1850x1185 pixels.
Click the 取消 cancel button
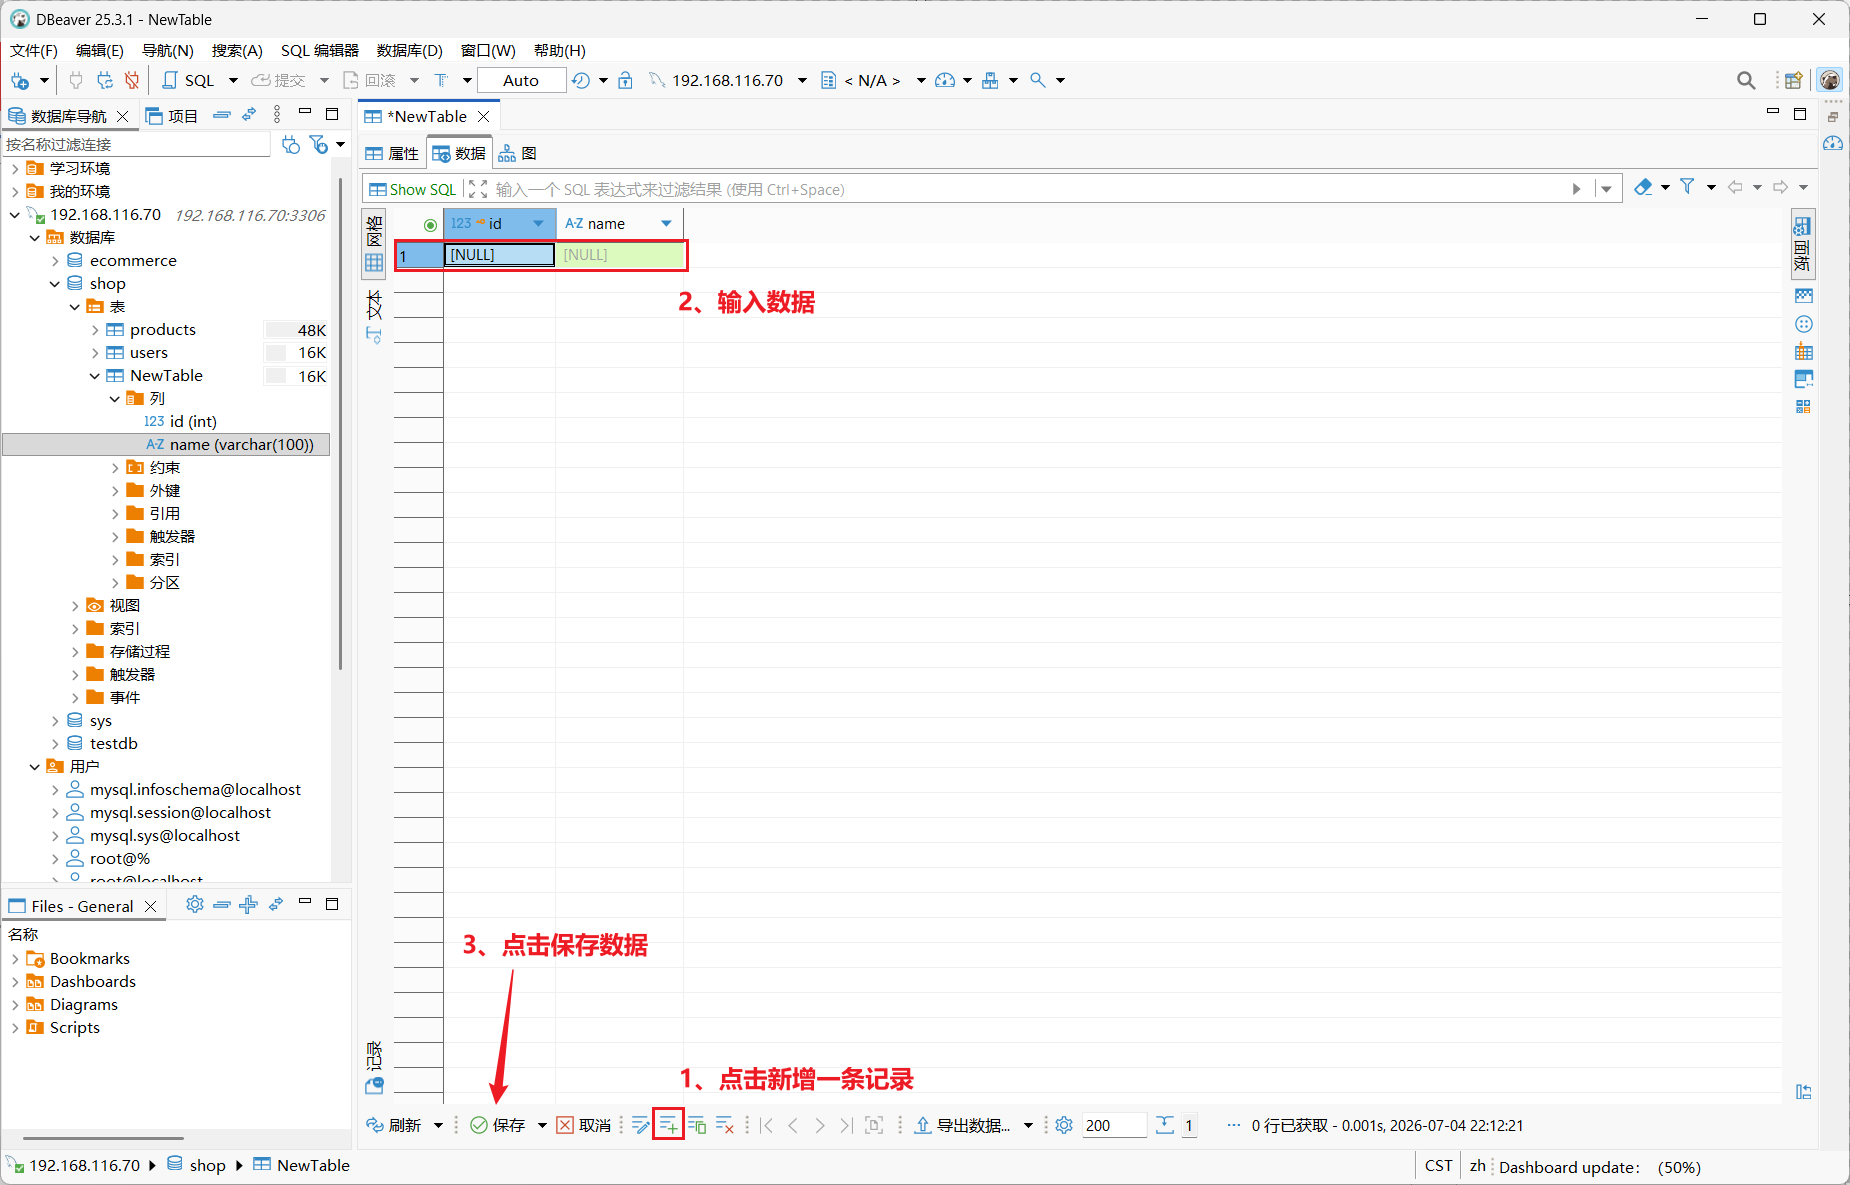pos(584,1125)
